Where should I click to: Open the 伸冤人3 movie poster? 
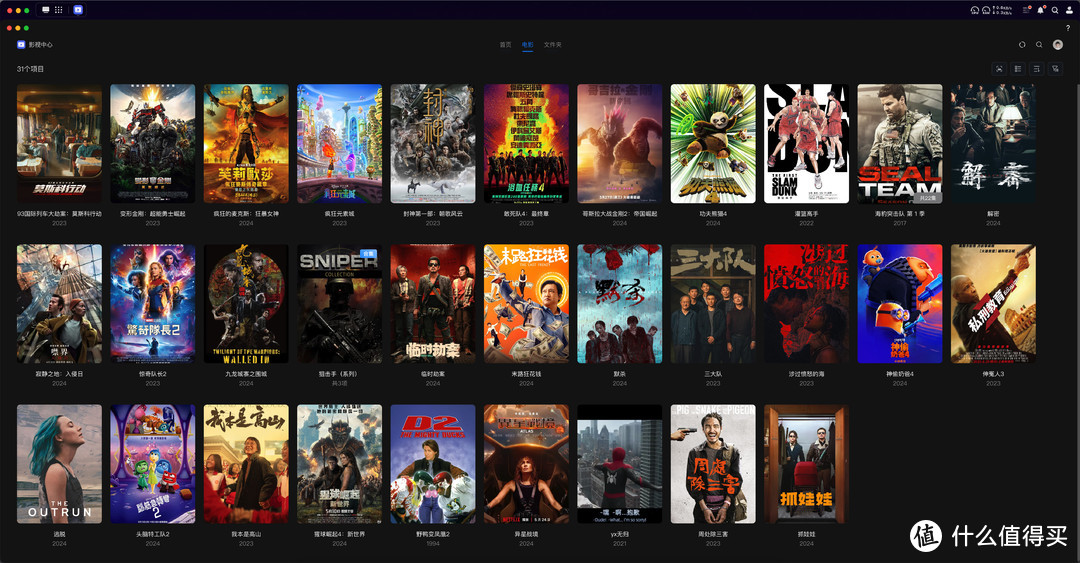[x=993, y=303]
